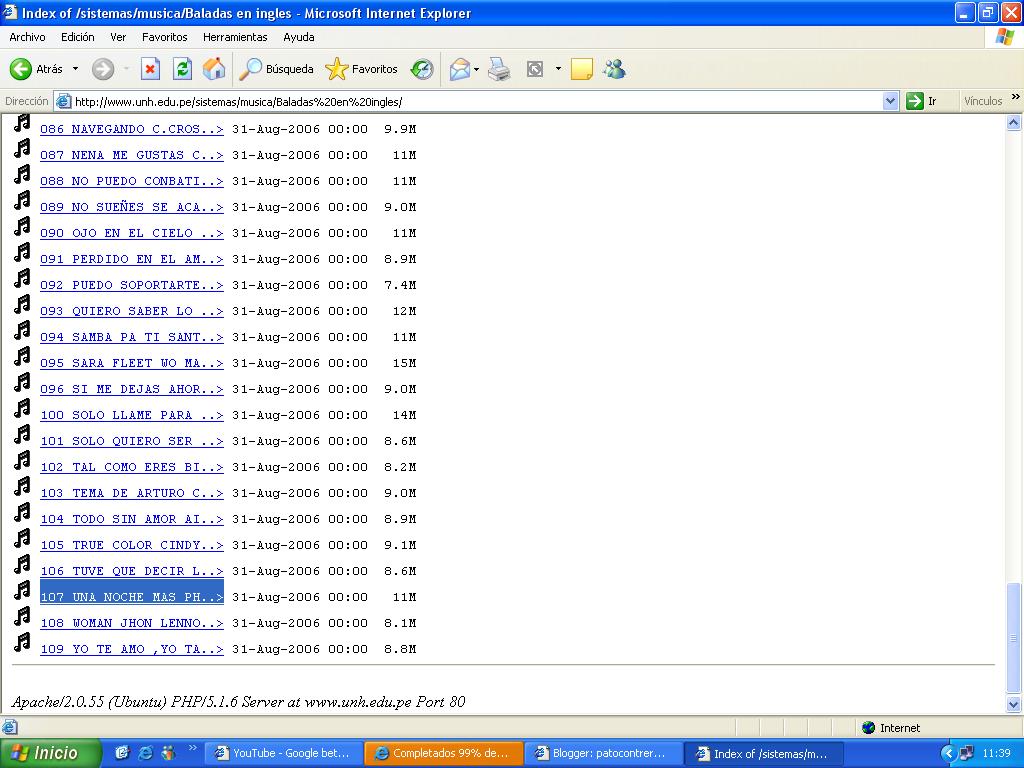The height and width of the screenshot is (768, 1024).
Task: Open the 108 WOMAN JHON LENNO link
Action: [x=132, y=623]
